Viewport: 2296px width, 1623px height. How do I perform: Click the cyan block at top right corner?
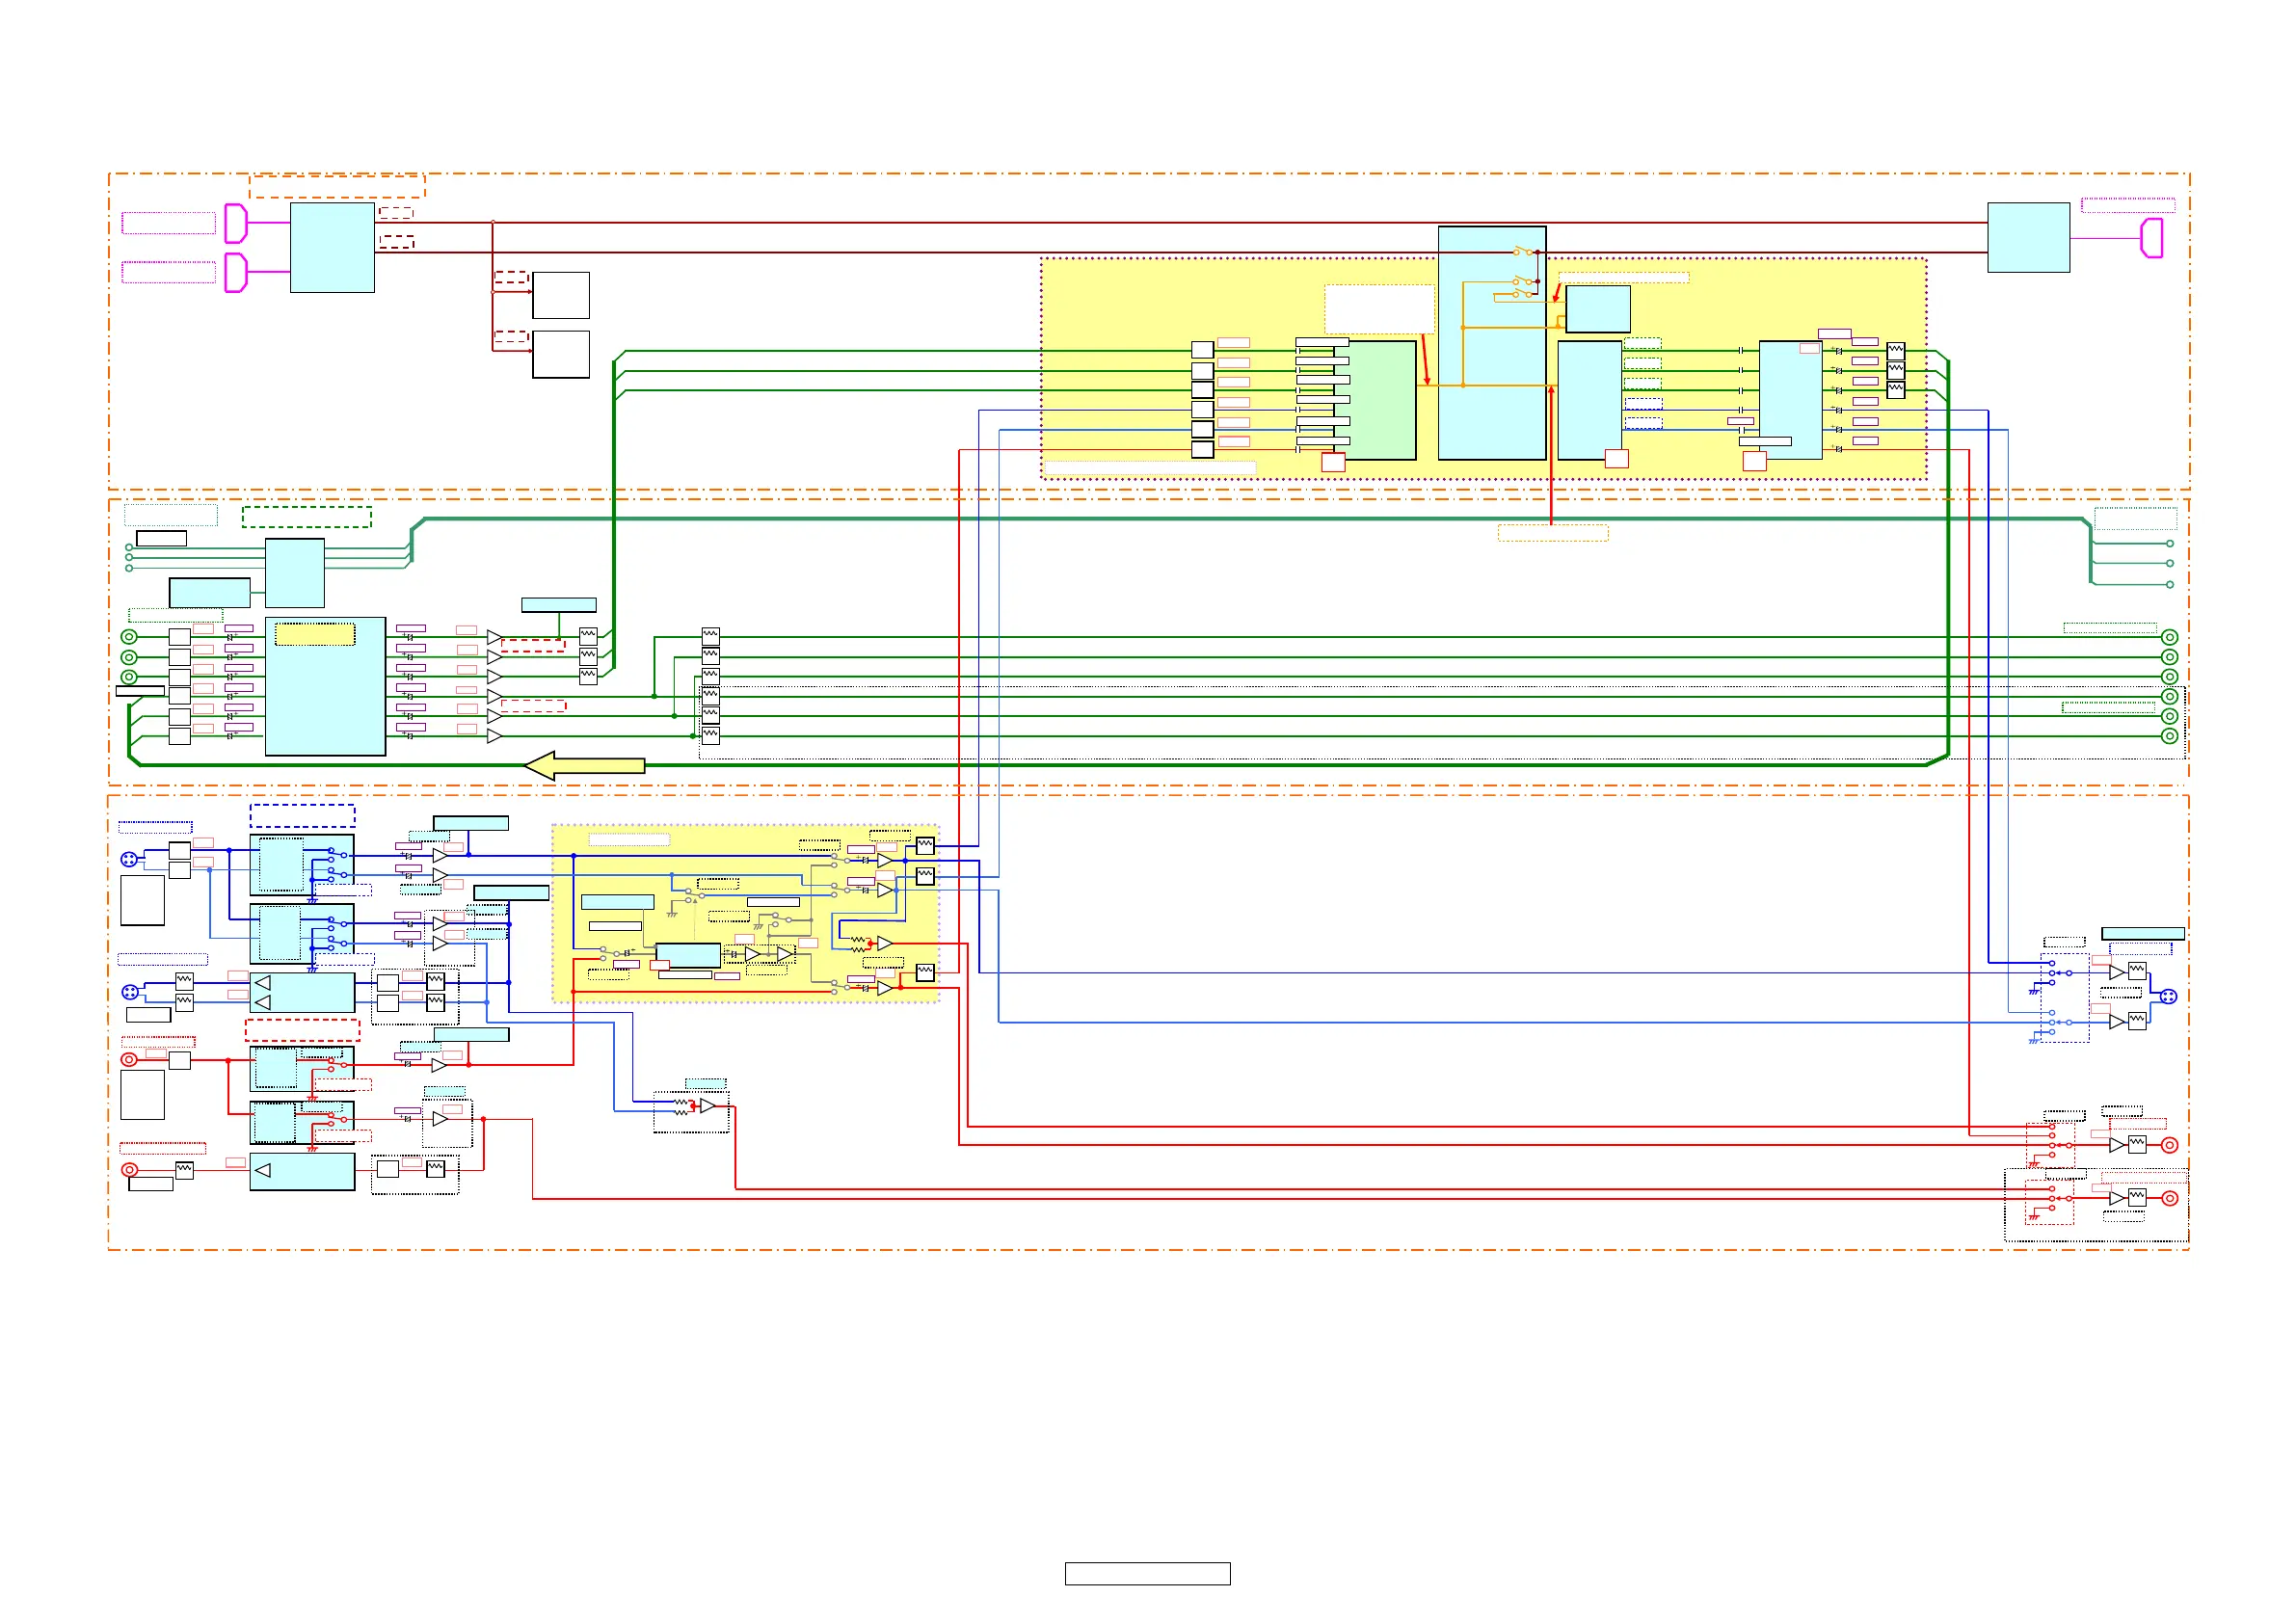2028,238
